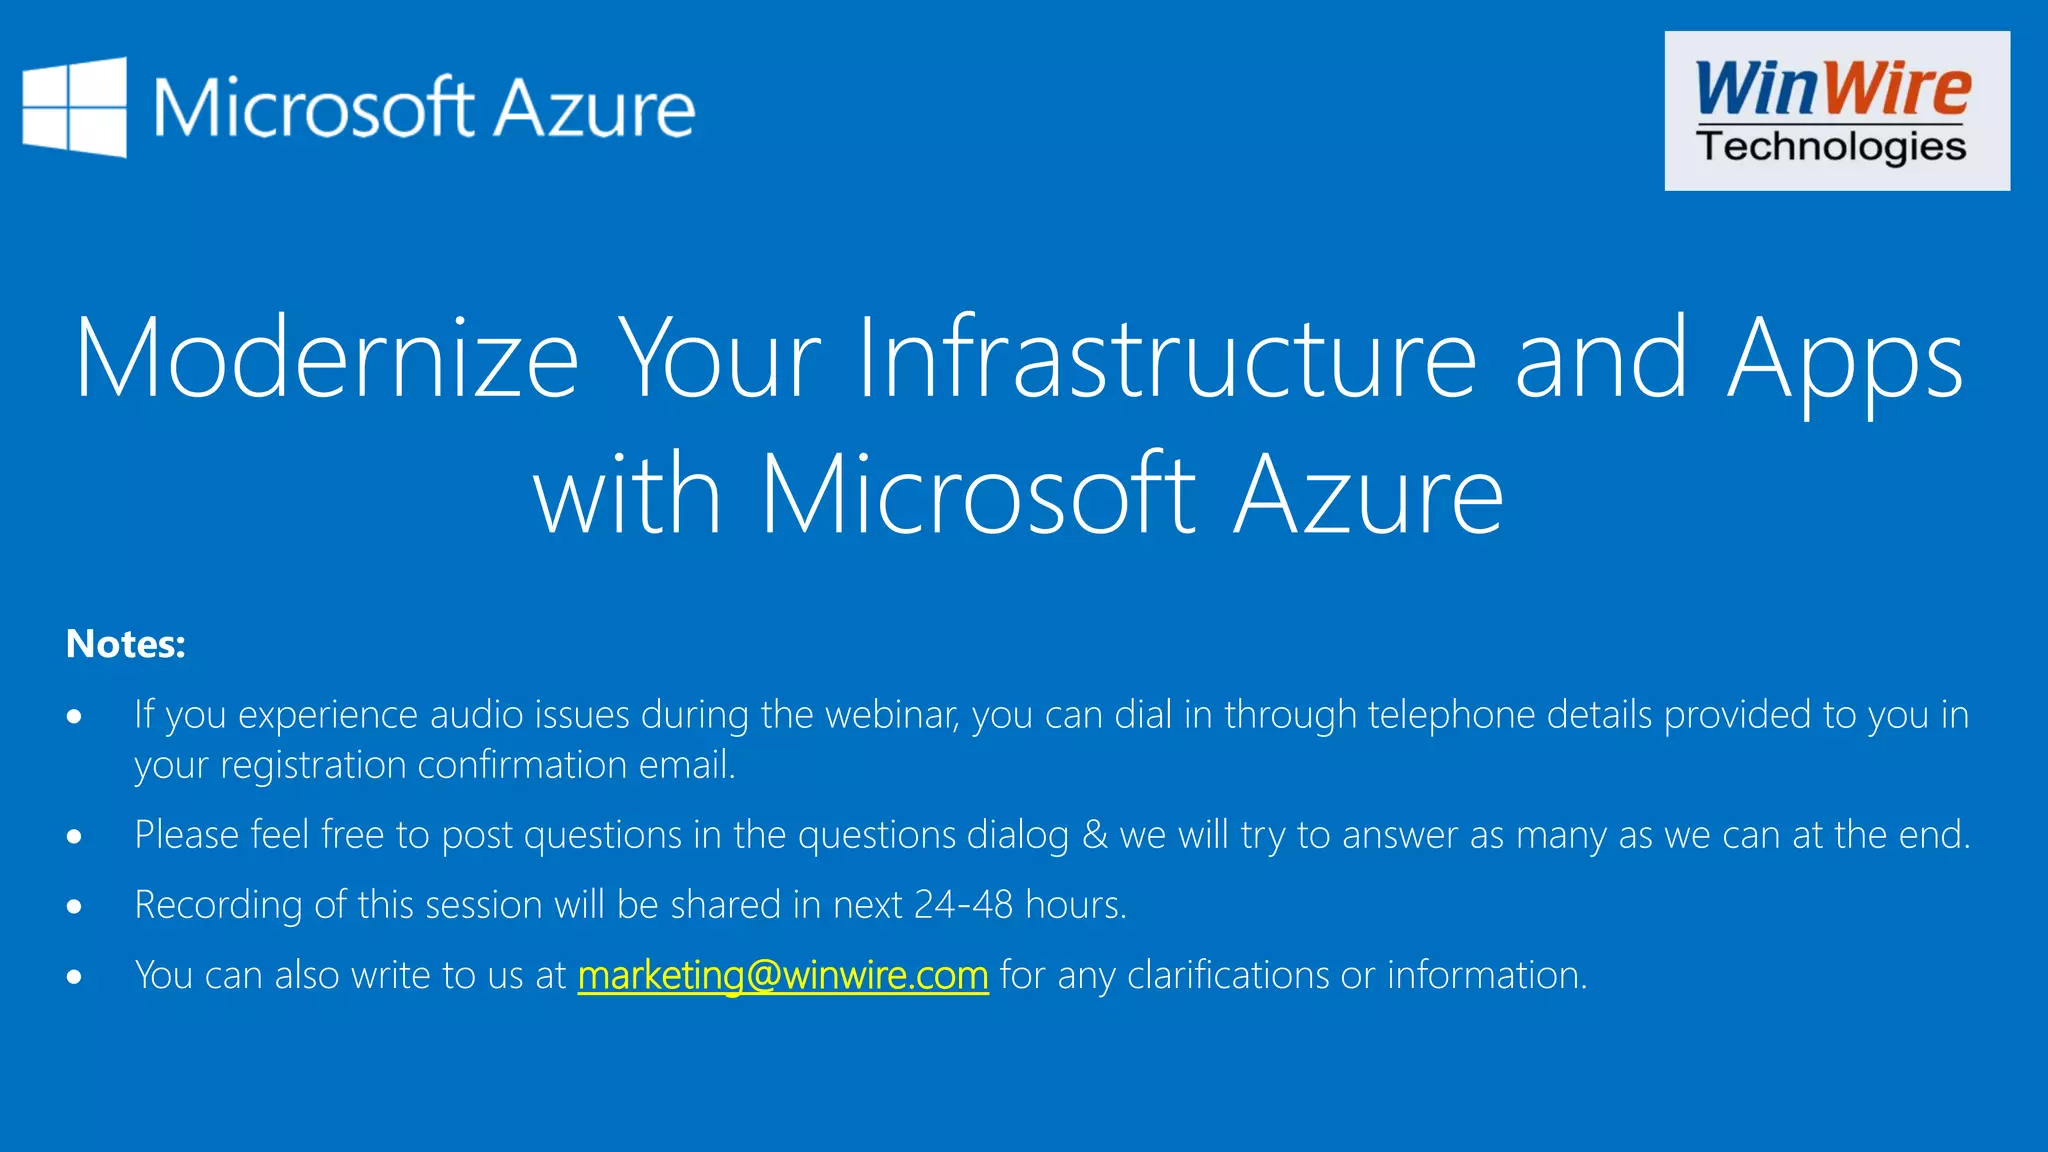Click the bullet dot before post questions note

[x=74, y=836]
